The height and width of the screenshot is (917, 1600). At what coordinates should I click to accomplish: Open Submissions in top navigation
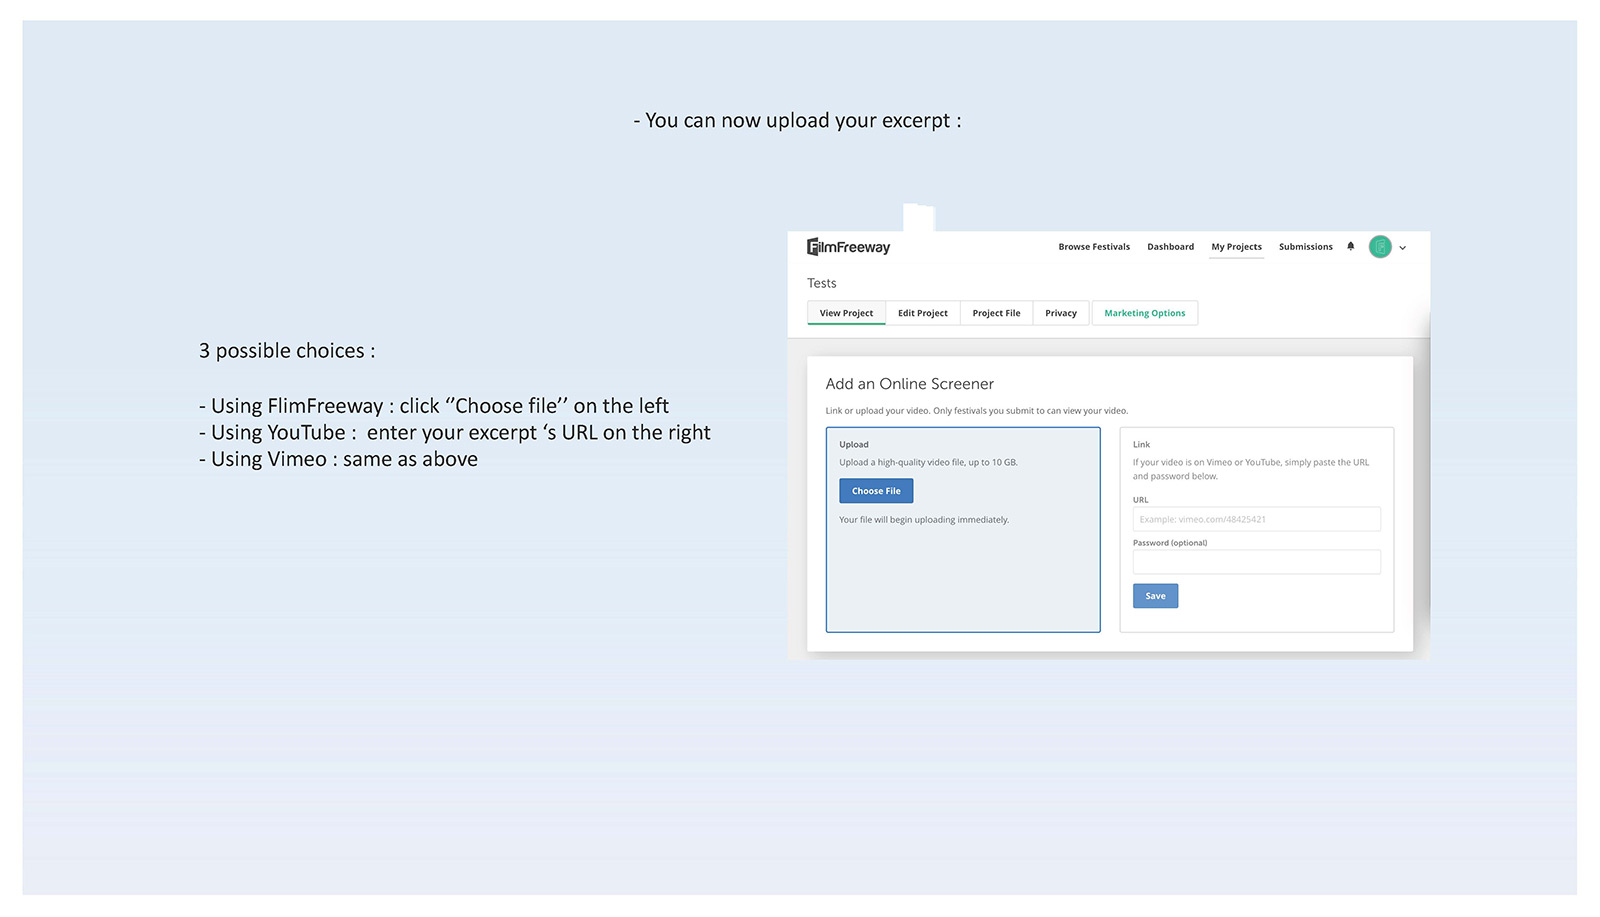pyautogui.click(x=1305, y=247)
